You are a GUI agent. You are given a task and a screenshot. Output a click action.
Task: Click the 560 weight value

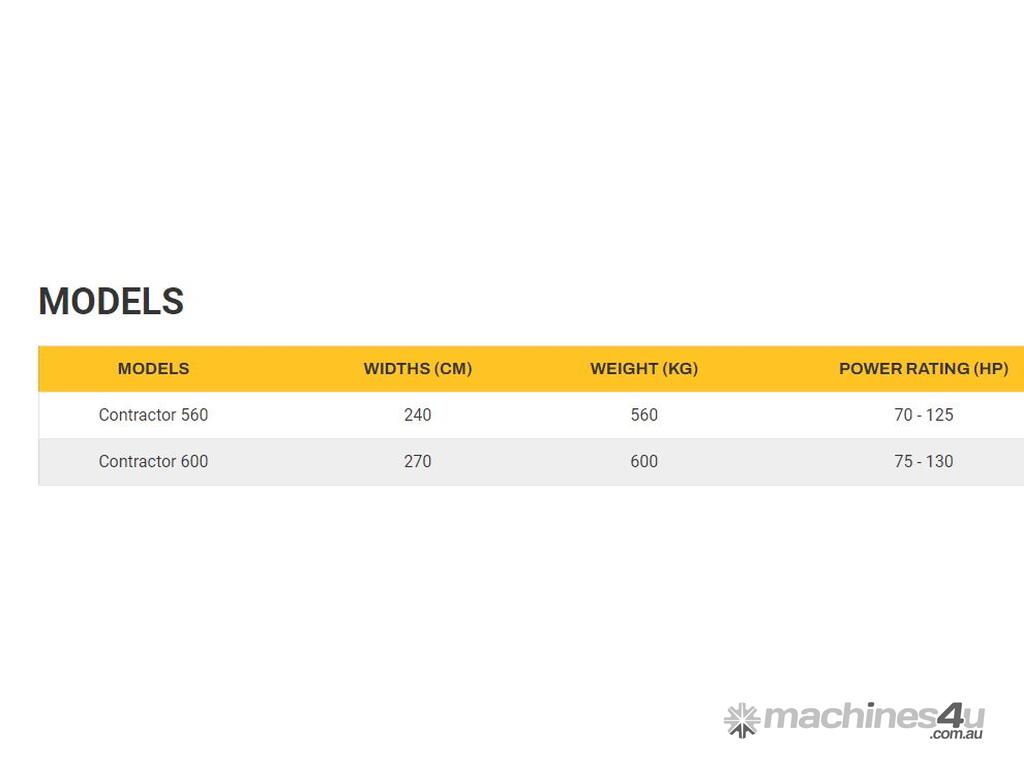coord(644,415)
